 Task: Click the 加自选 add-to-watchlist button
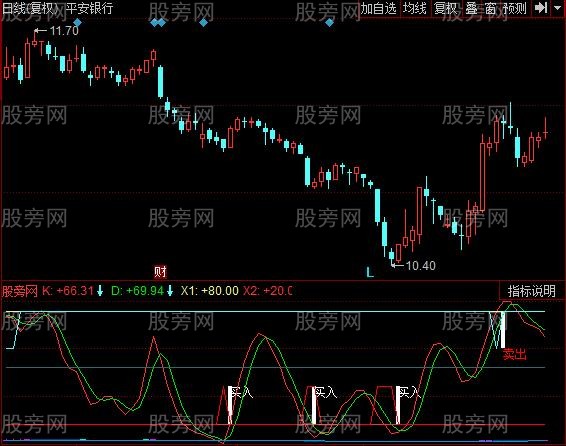(378, 8)
